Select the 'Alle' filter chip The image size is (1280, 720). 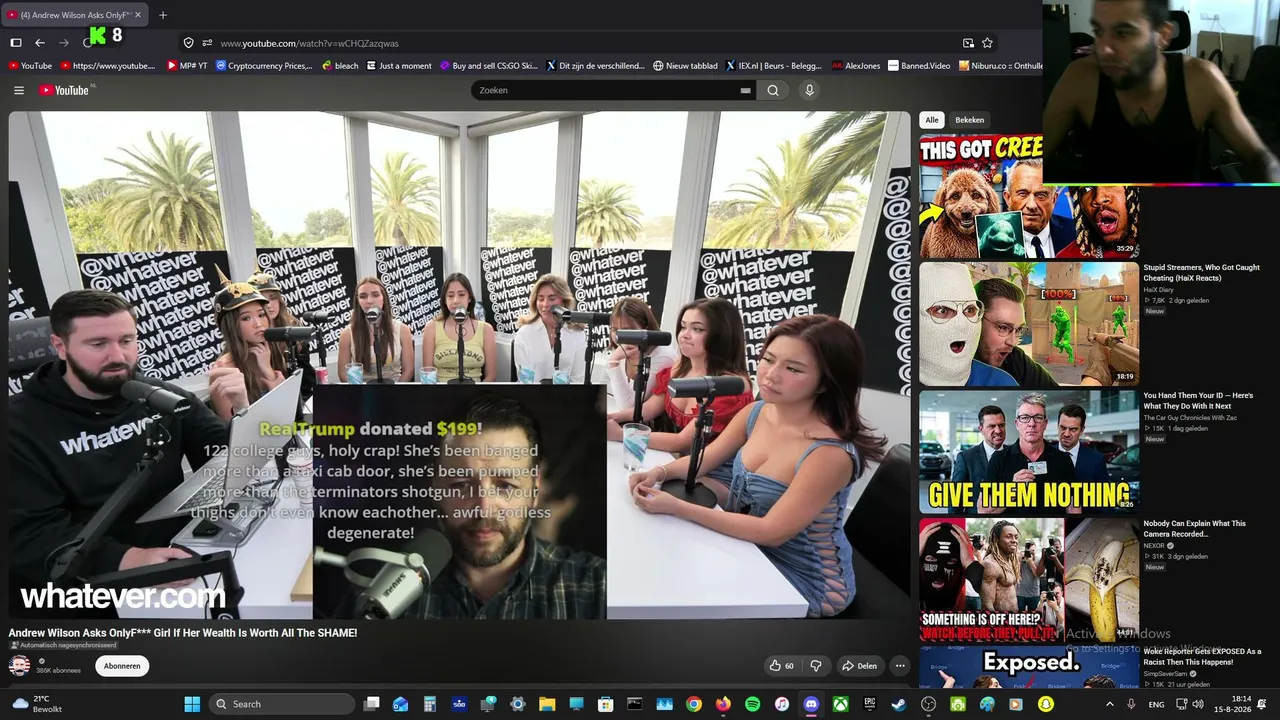(x=932, y=120)
